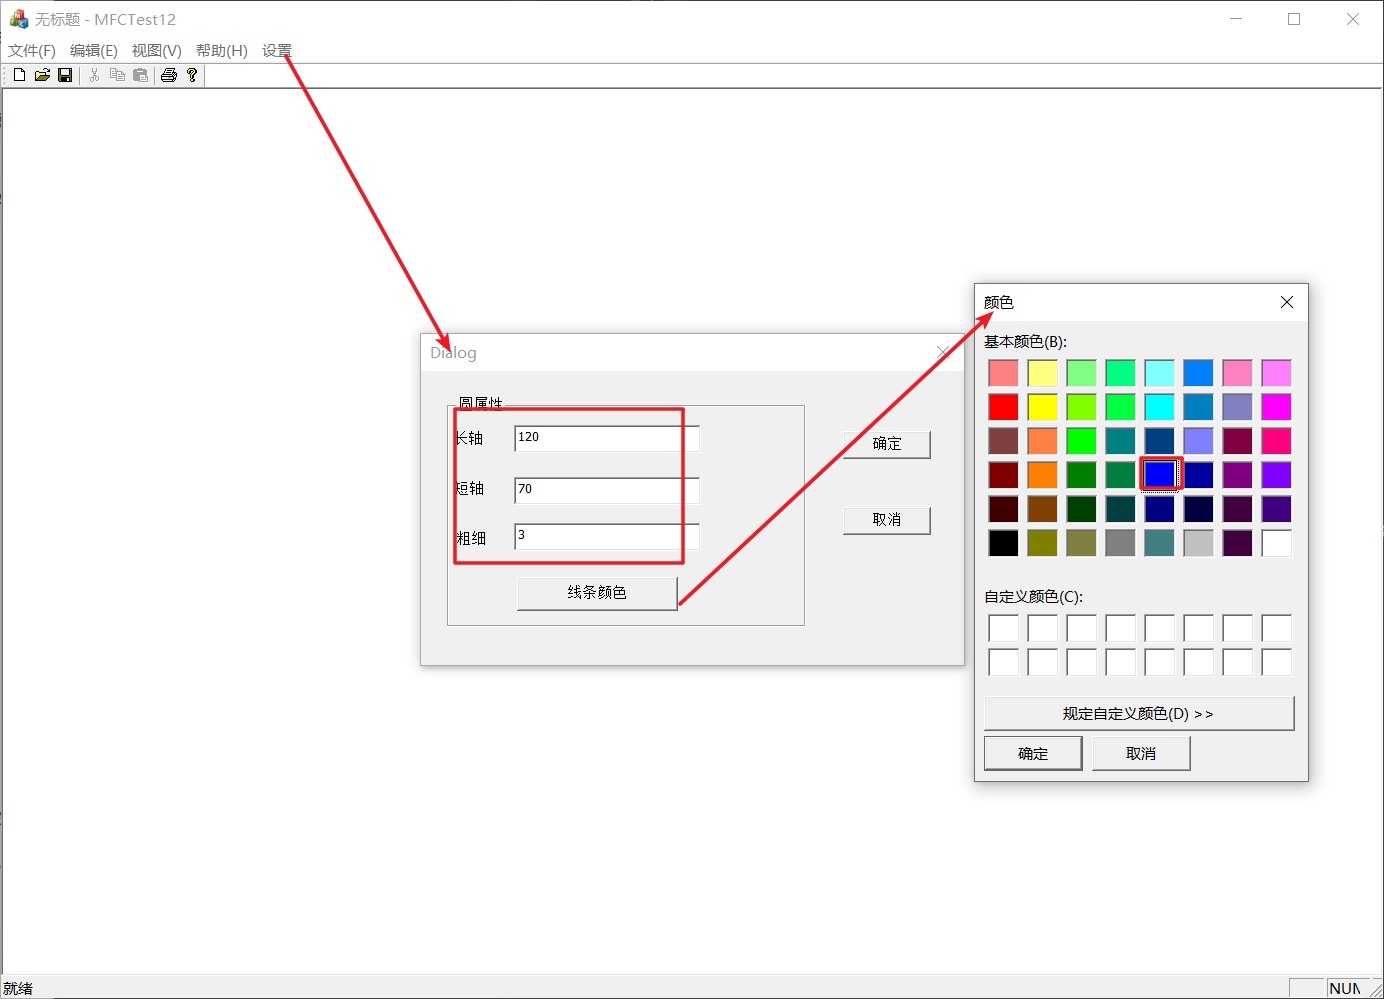Viewport: 1384px width, 999px height.
Task: Click the Print toolbar icon
Action: pyautogui.click(x=169, y=75)
